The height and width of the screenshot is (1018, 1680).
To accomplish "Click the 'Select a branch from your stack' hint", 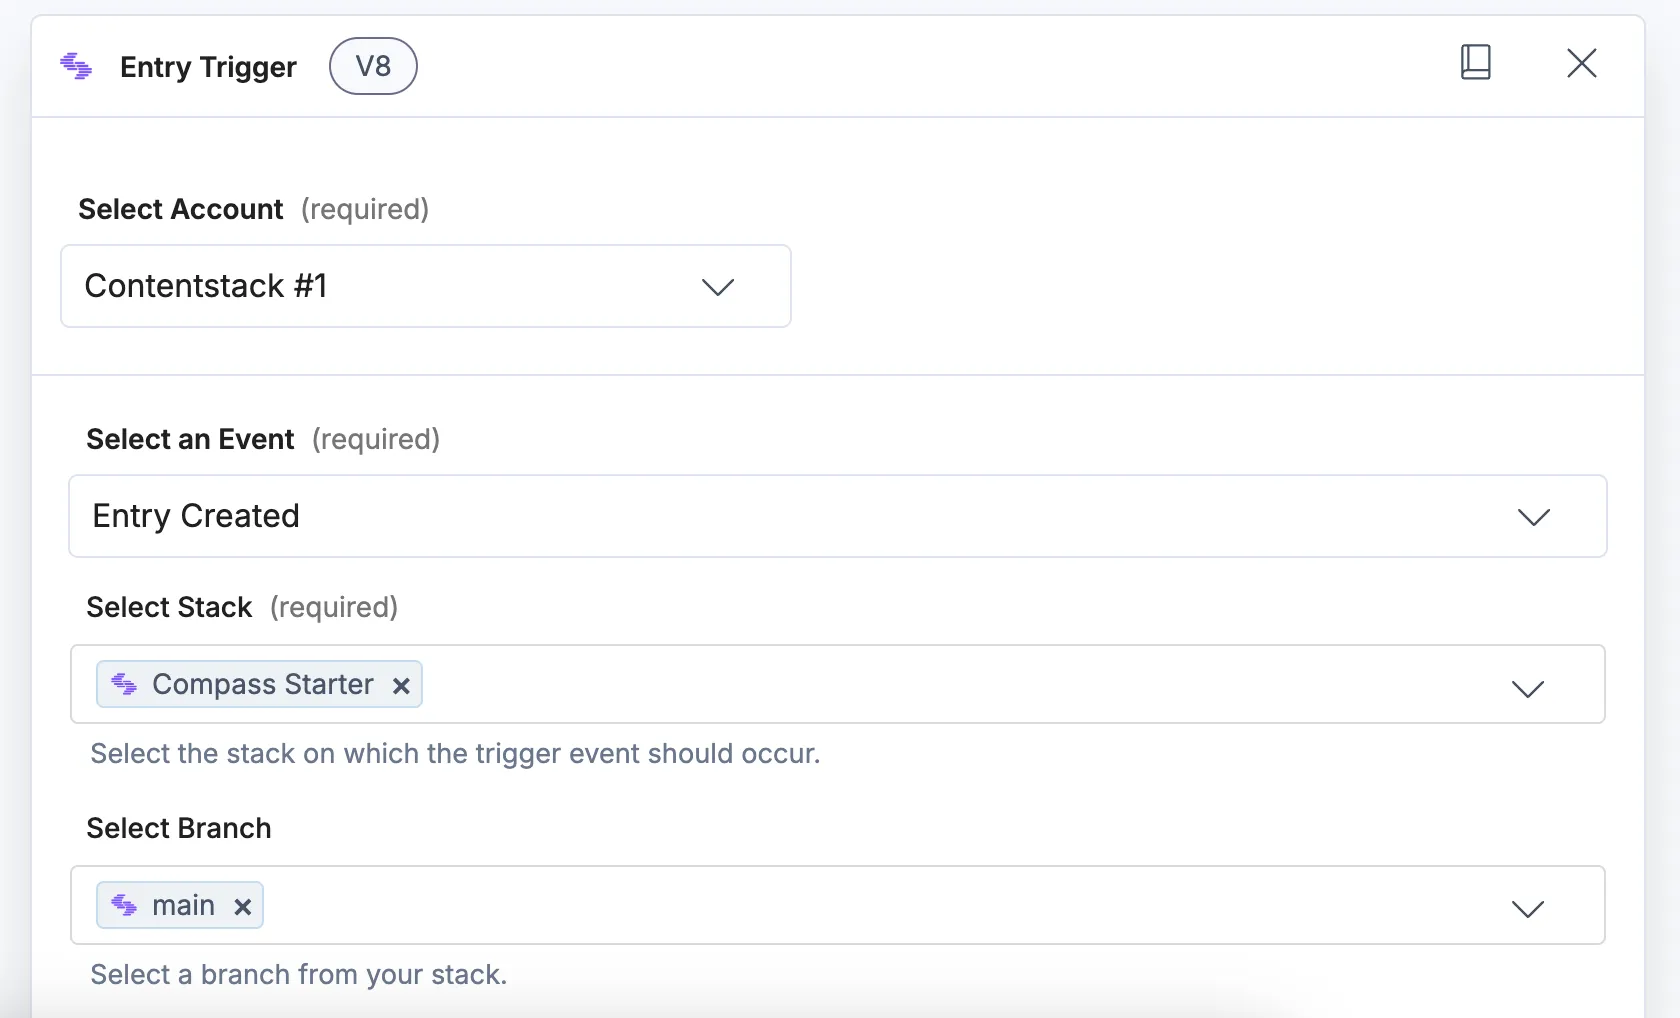I will (x=299, y=974).
